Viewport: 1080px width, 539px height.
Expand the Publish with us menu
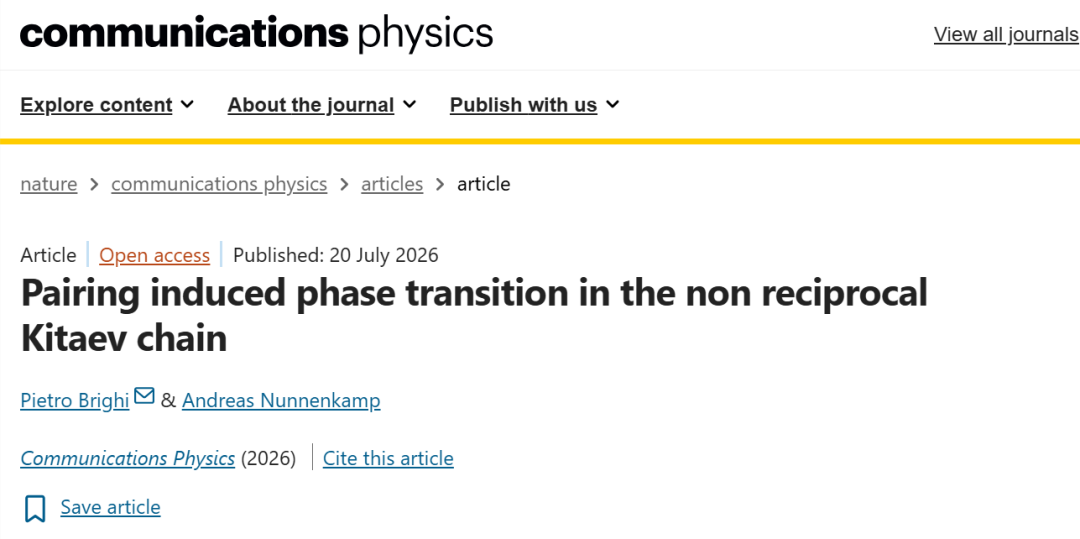coord(535,105)
